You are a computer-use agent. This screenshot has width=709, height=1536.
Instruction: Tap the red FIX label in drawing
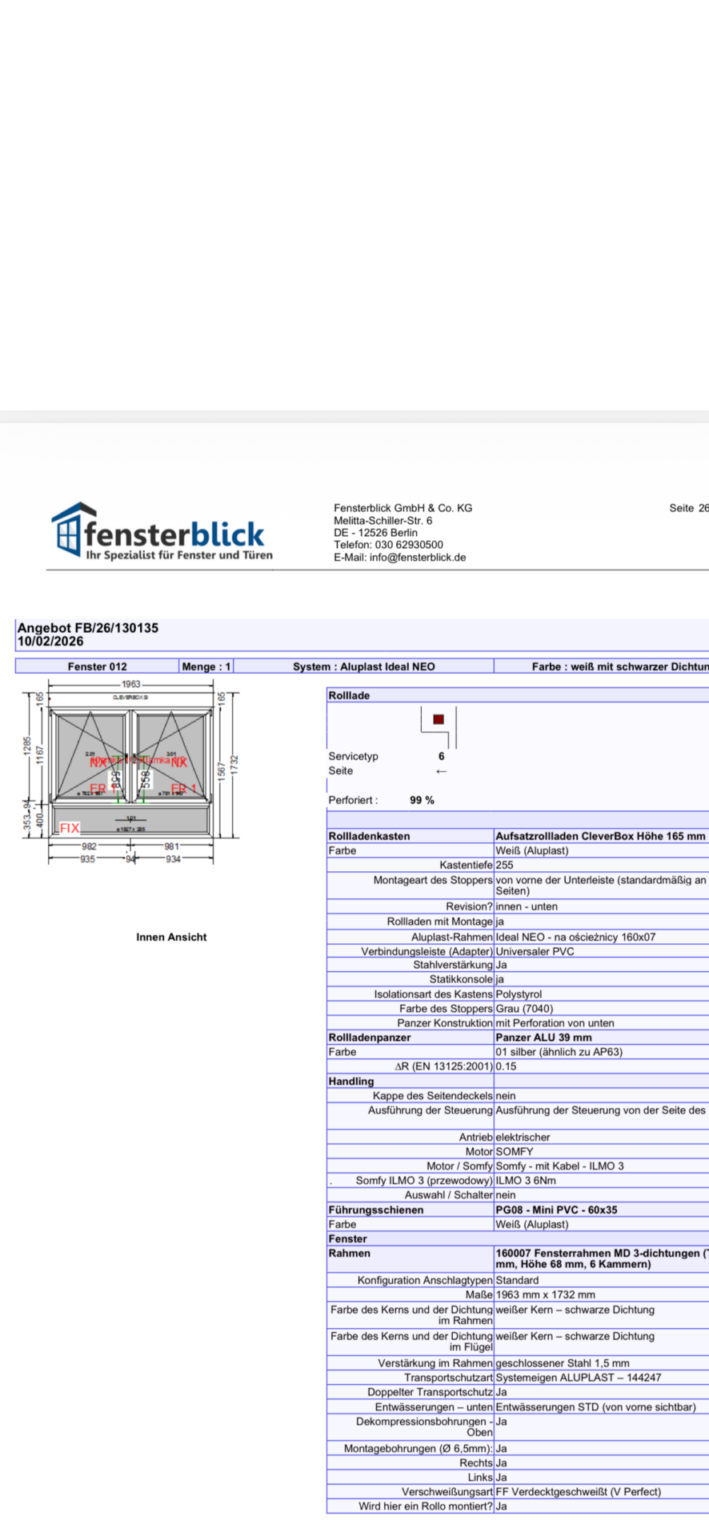(69, 828)
